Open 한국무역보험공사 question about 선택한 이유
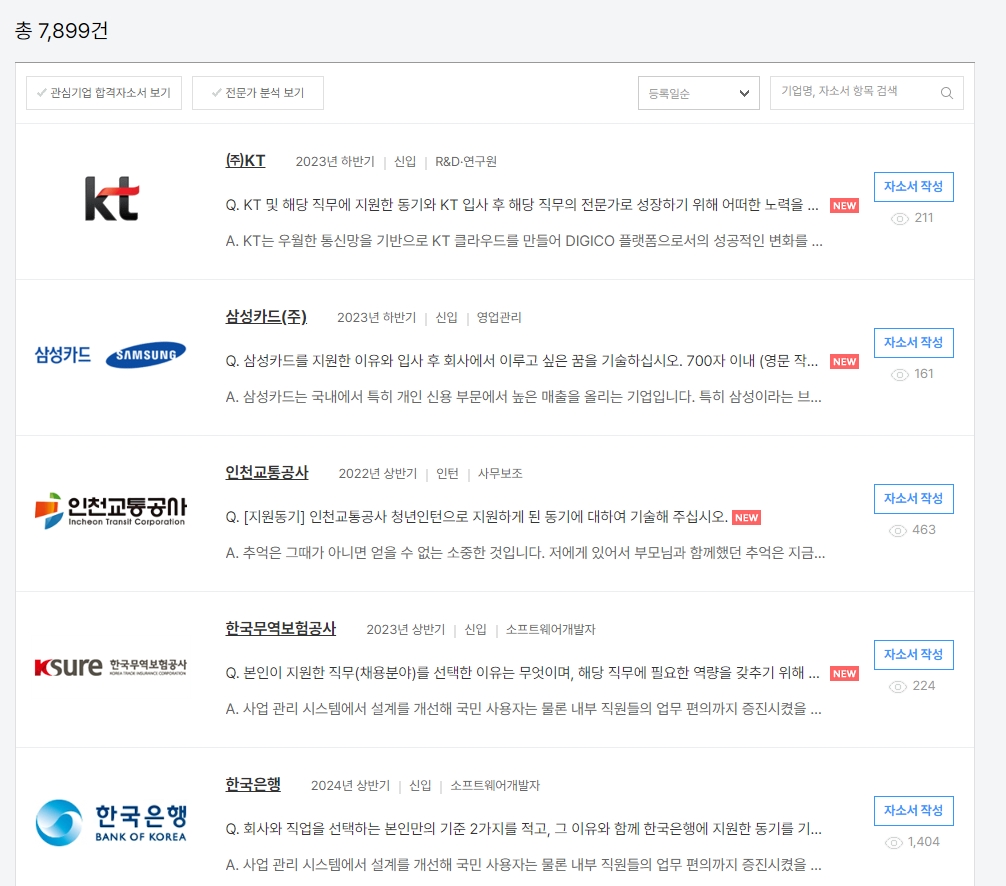This screenshot has width=1006, height=886. point(522,672)
